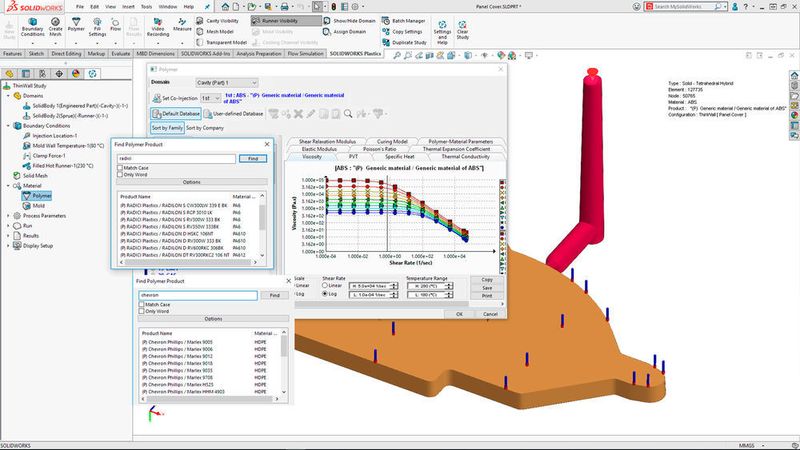Screen dimensions: 800x450
Task: Open the Batch Manager
Action: 404,21
